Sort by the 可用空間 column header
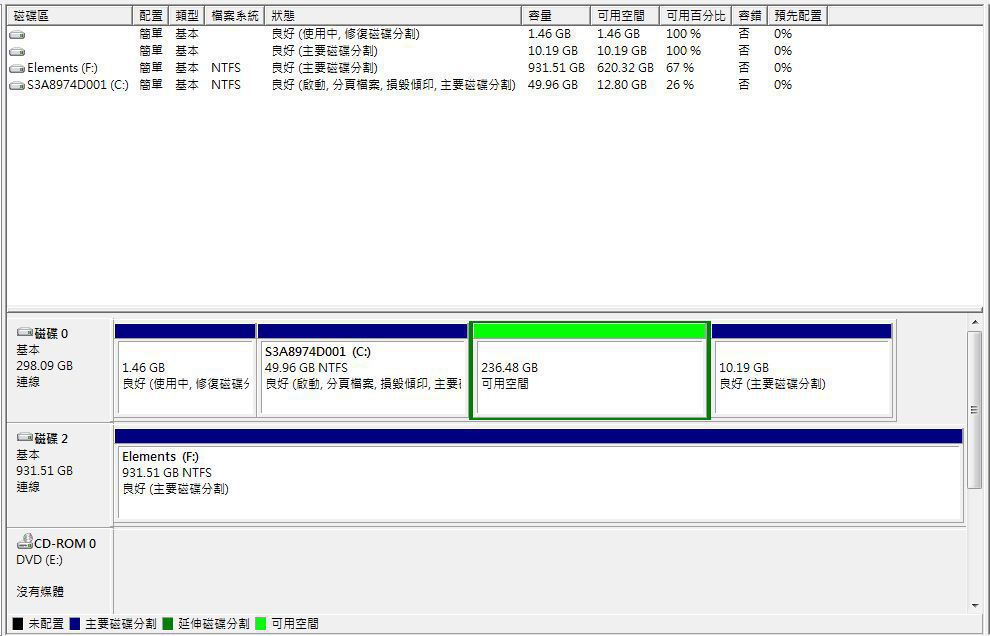This screenshot has width=990, height=636. click(625, 16)
